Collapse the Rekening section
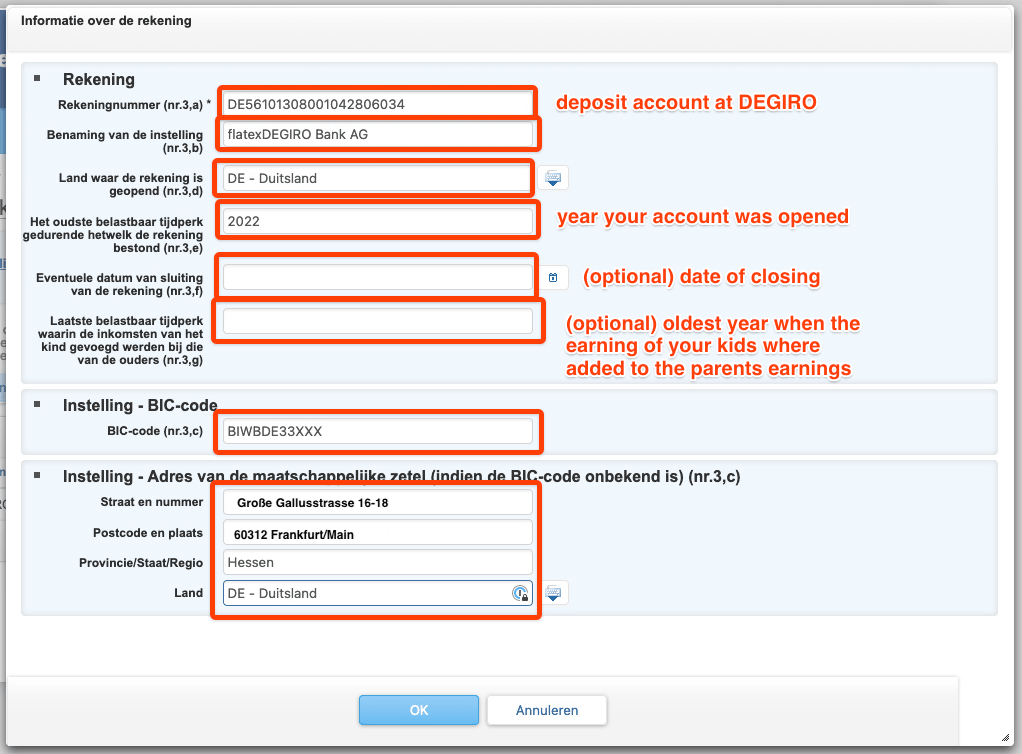 38,79
